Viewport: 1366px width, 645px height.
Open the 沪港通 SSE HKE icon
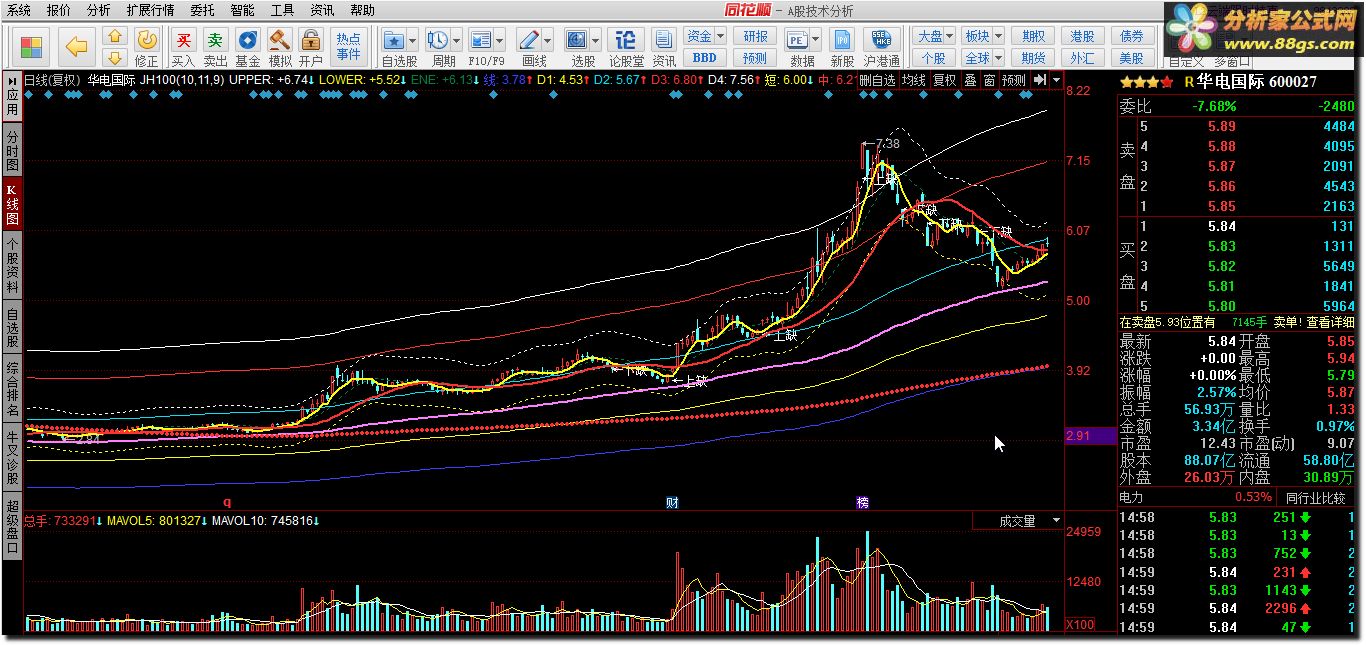click(x=881, y=47)
